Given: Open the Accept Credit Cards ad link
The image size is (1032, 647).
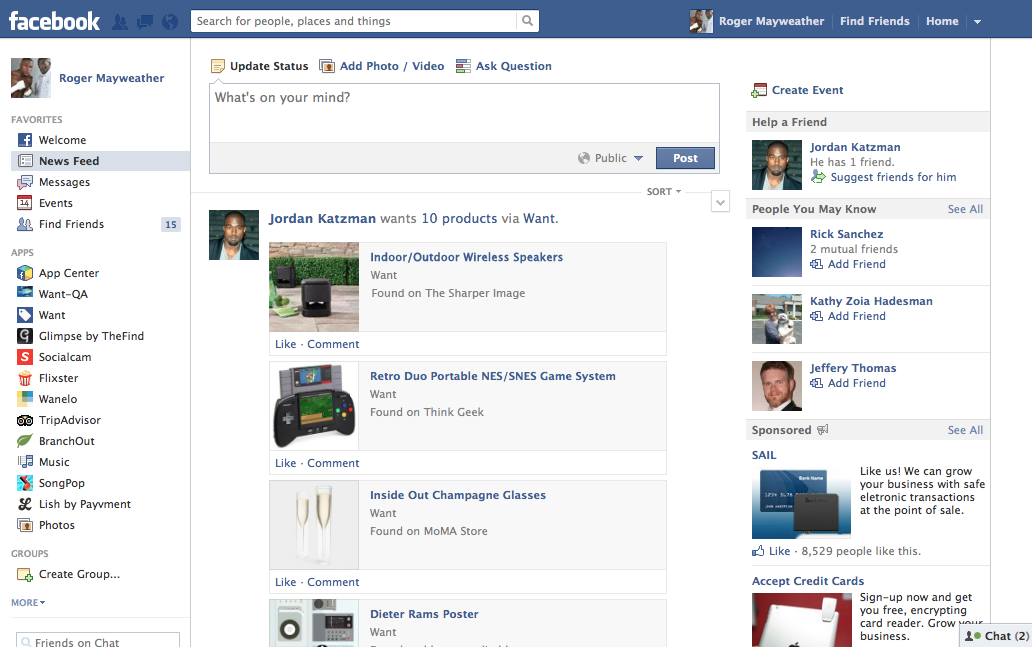Looking at the screenshot, I should point(808,581).
